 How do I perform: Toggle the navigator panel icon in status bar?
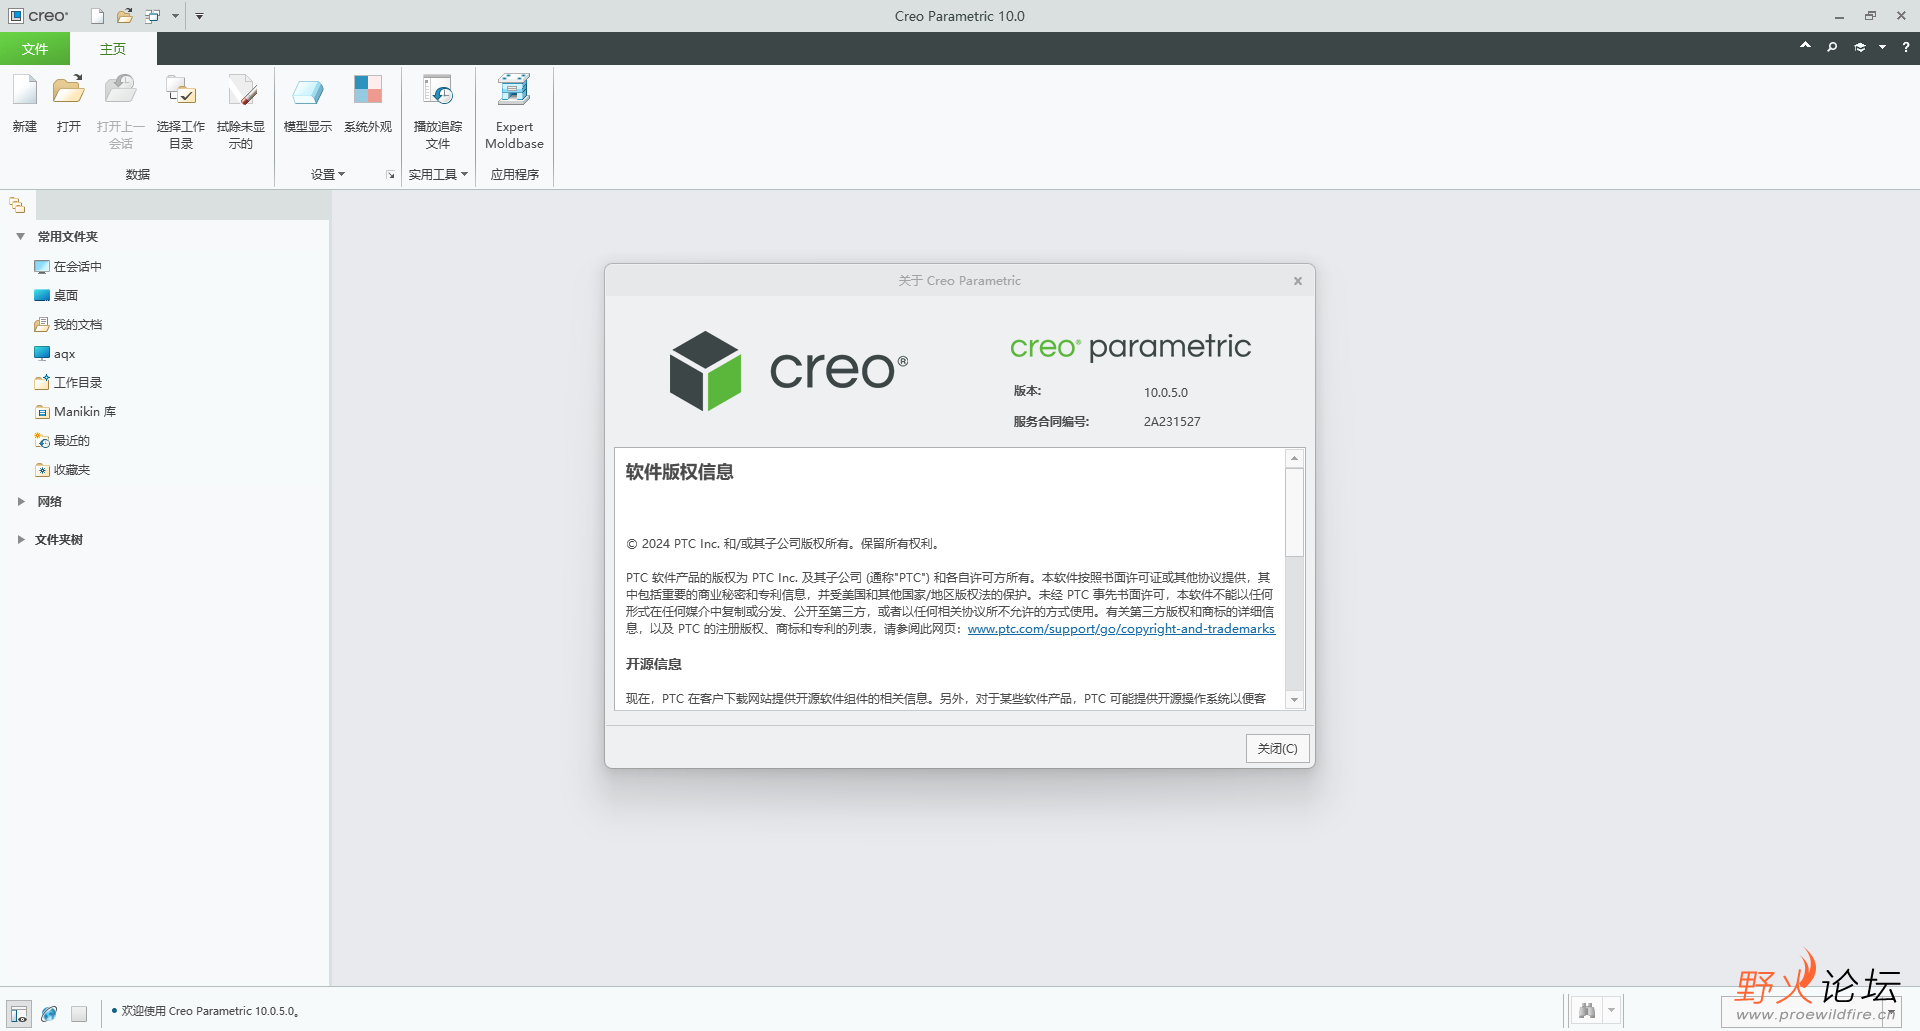point(18,1013)
